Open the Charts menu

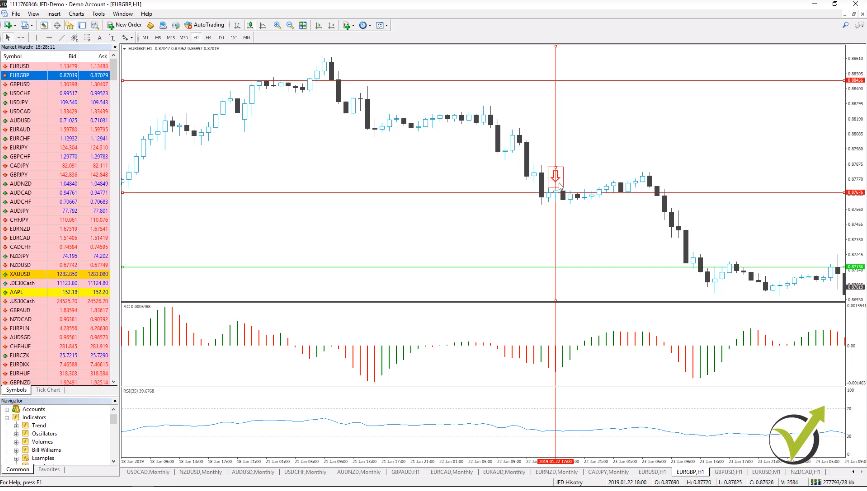pyautogui.click(x=76, y=14)
